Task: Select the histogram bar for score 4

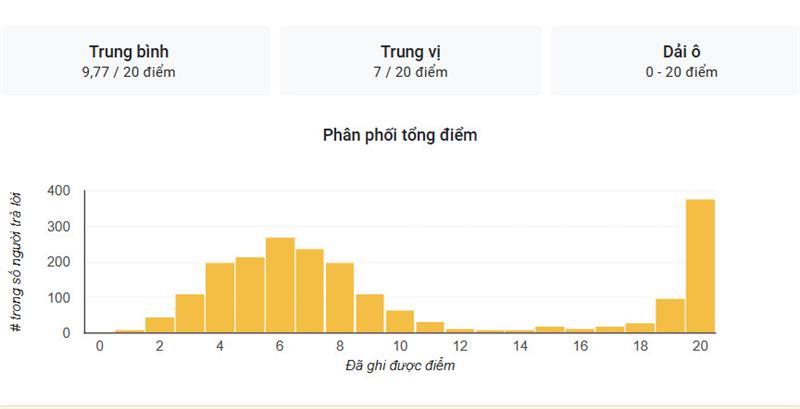Action: tap(220, 298)
